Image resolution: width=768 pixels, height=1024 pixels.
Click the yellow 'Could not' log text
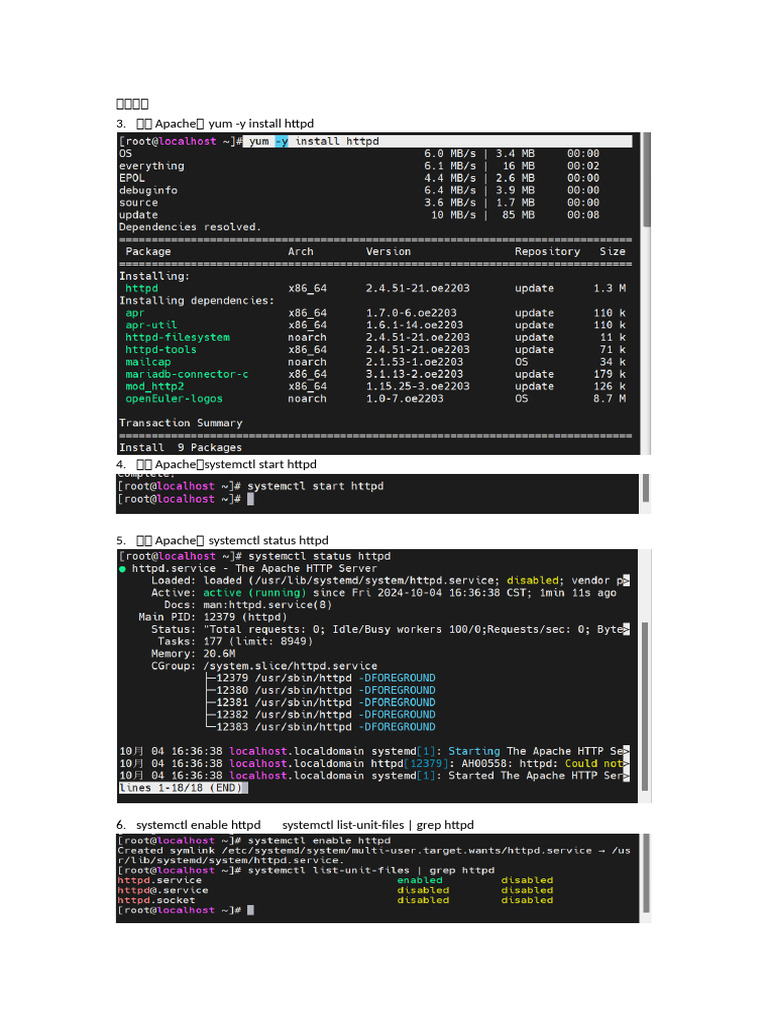tap(594, 763)
